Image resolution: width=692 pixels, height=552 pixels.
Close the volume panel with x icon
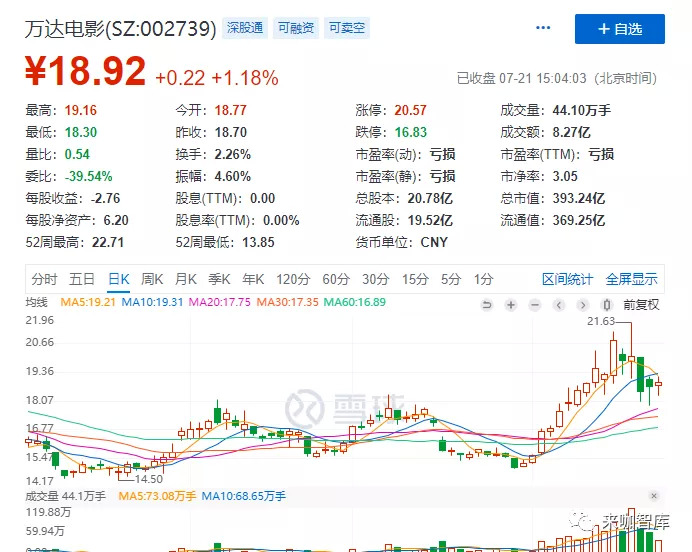click(x=654, y=496)
